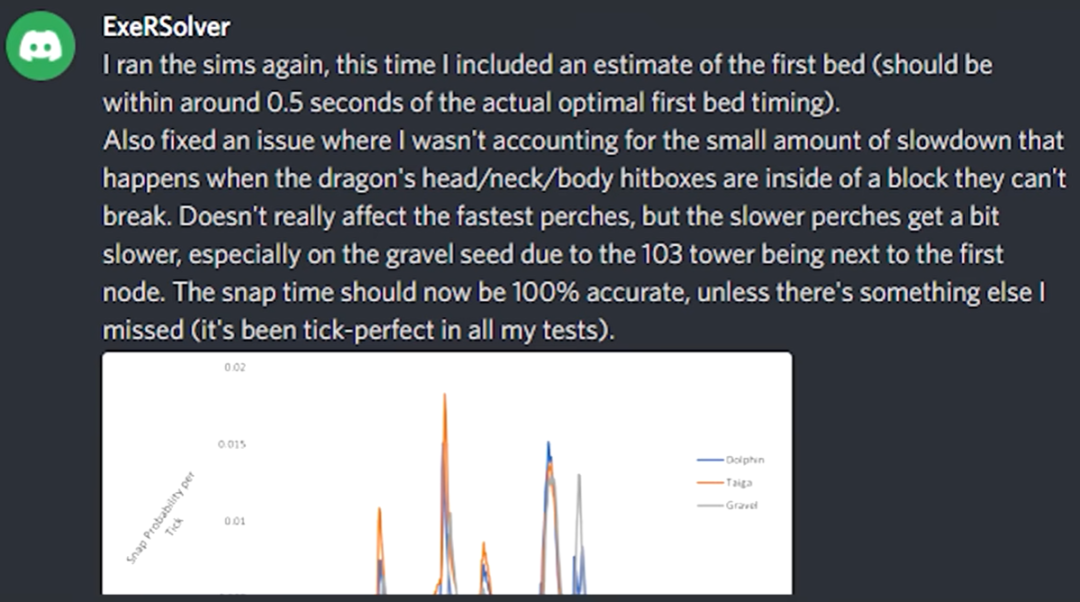Image resolution: width=1080 pixels, height=602 pixels.
Task: Click the Gravel legend label
Action: (x=742, y=505)
